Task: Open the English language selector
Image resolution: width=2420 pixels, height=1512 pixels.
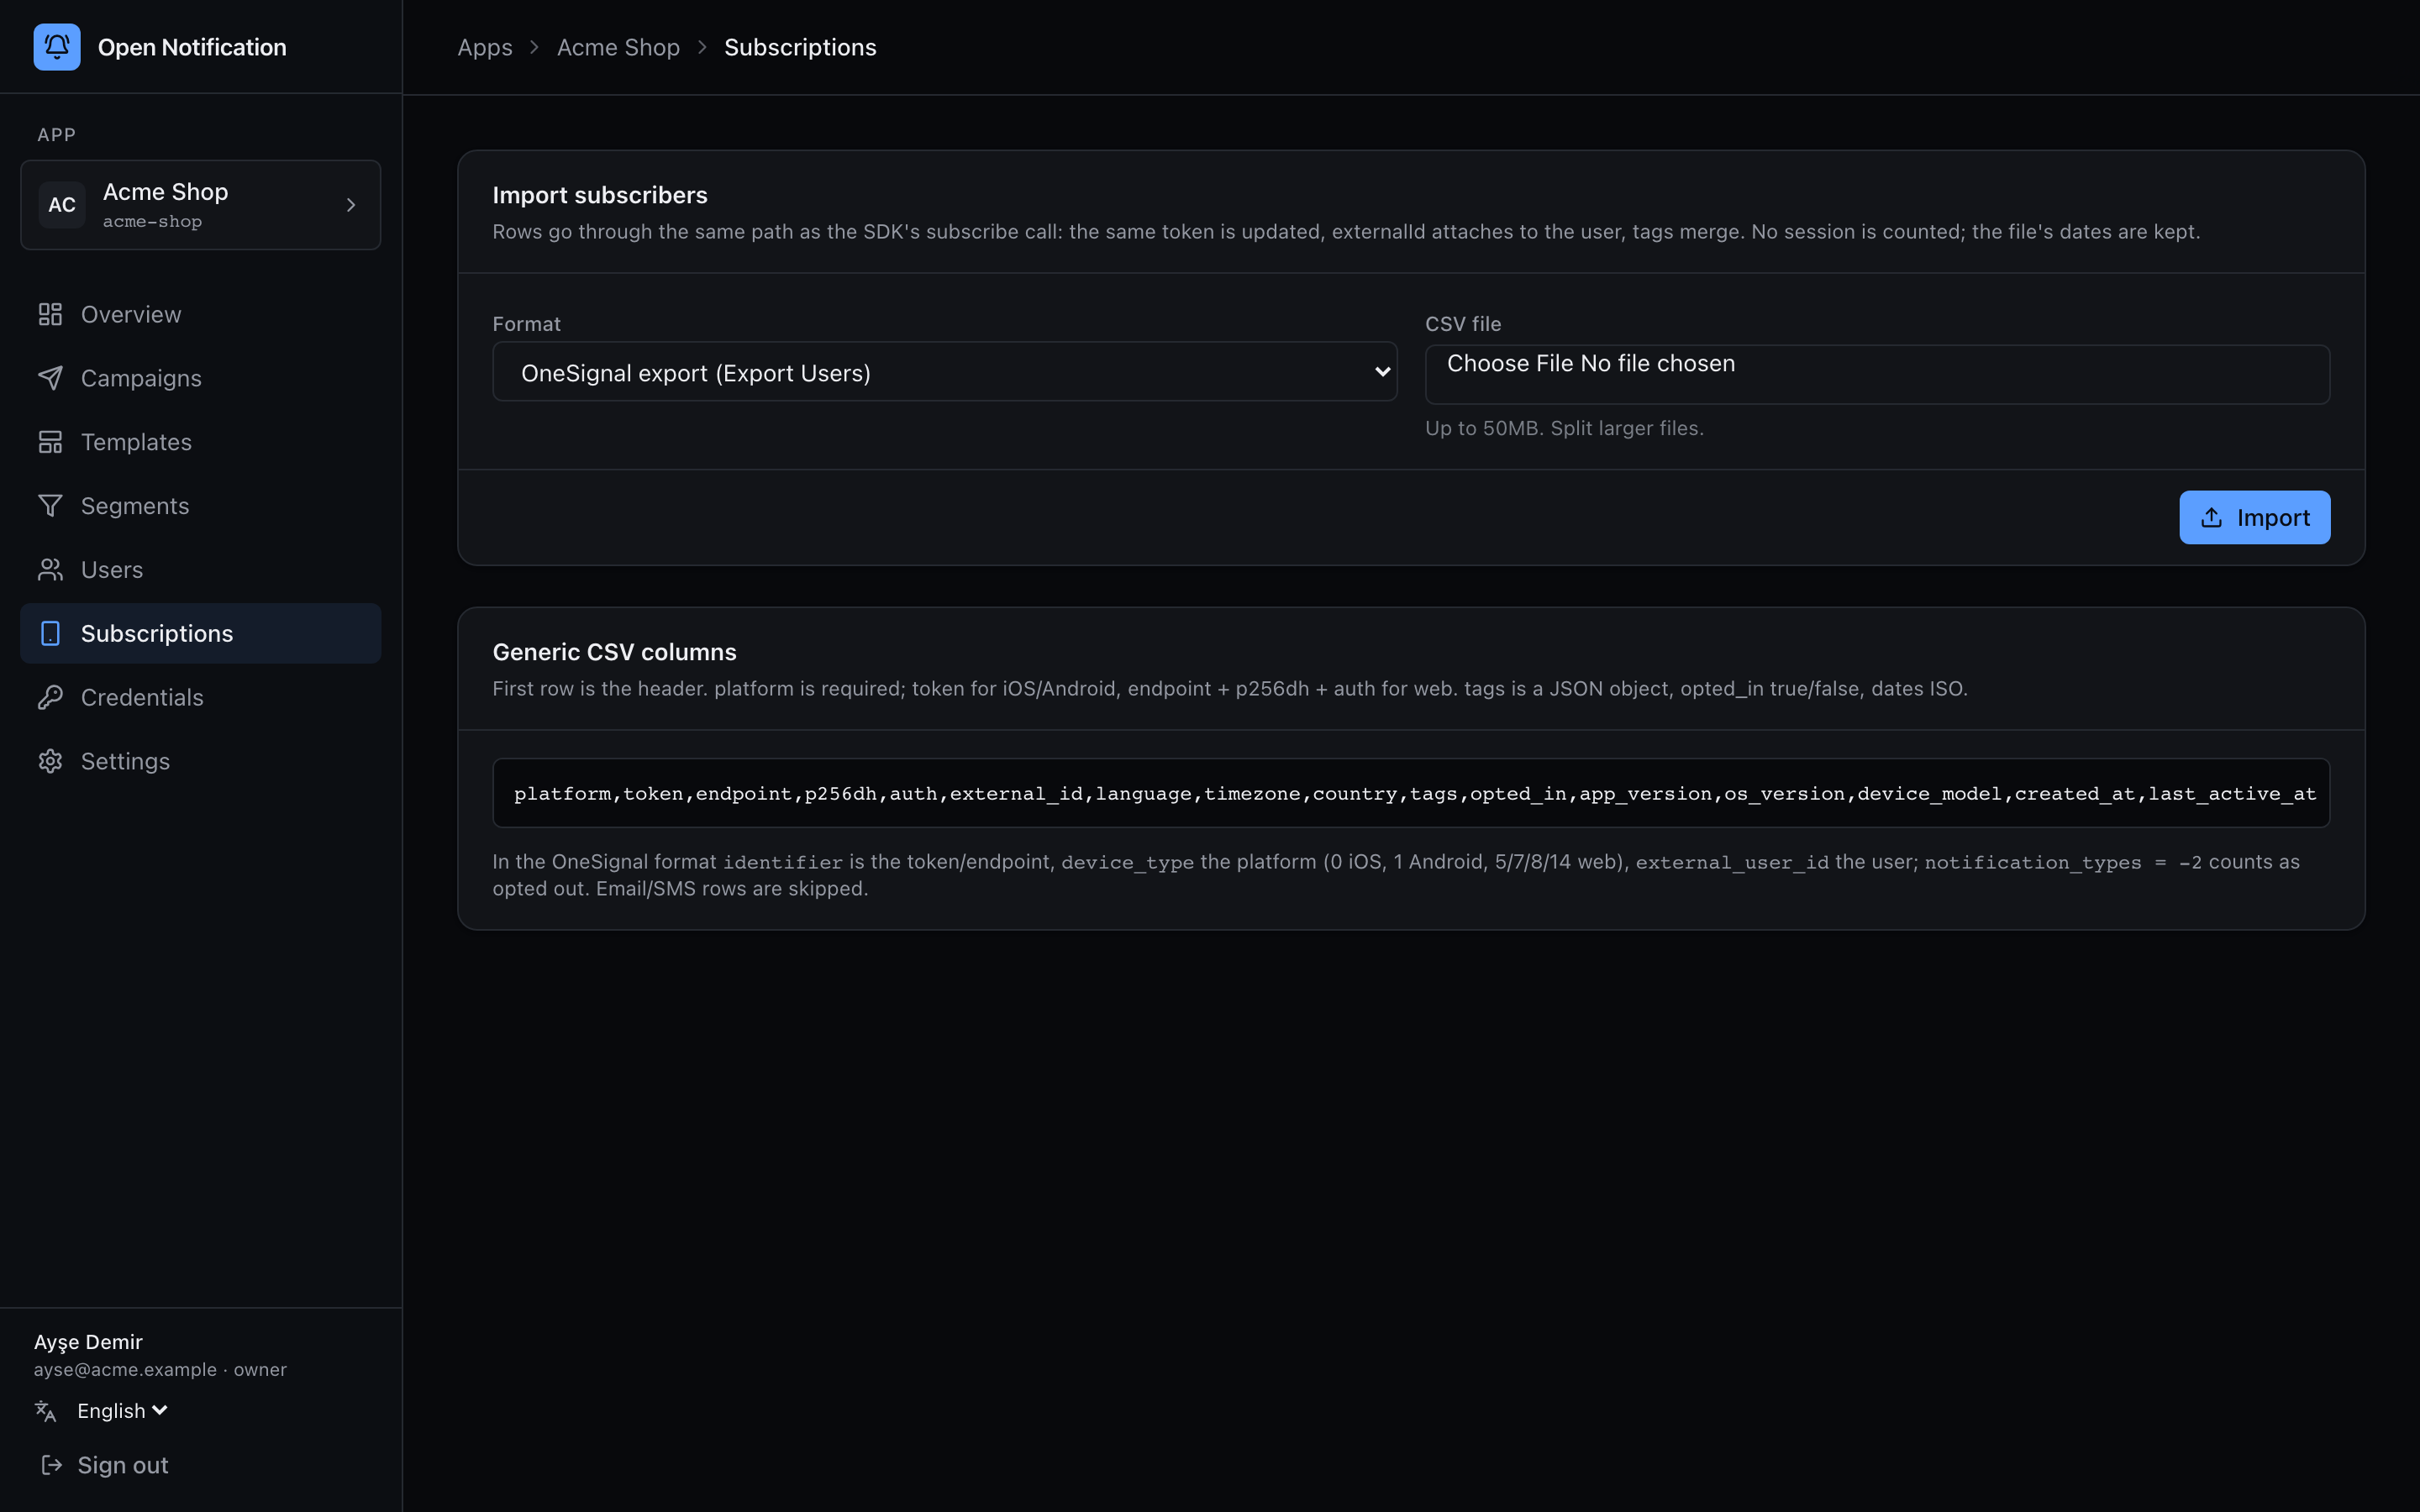Action: tap(122, 1411)
